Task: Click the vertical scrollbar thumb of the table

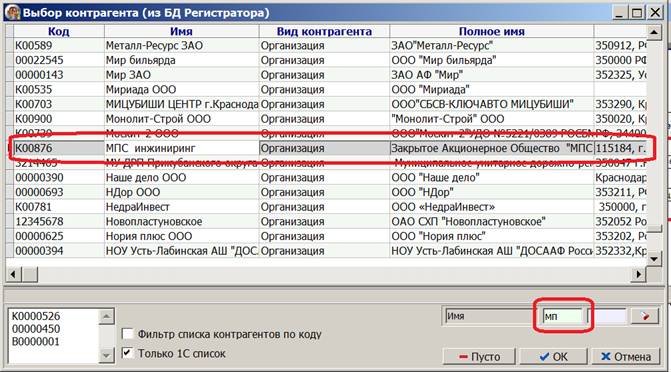Action: click(x=654, y=228)
